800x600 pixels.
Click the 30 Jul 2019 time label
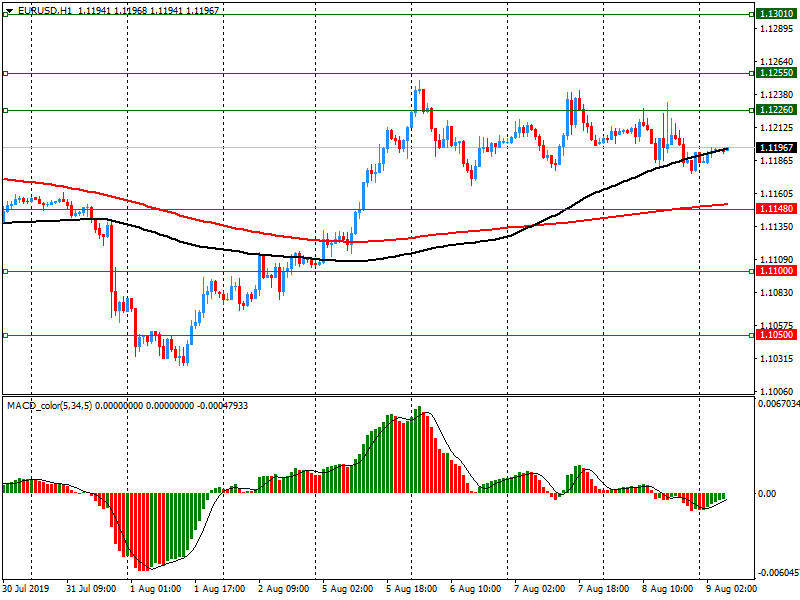tap(26, 589)
